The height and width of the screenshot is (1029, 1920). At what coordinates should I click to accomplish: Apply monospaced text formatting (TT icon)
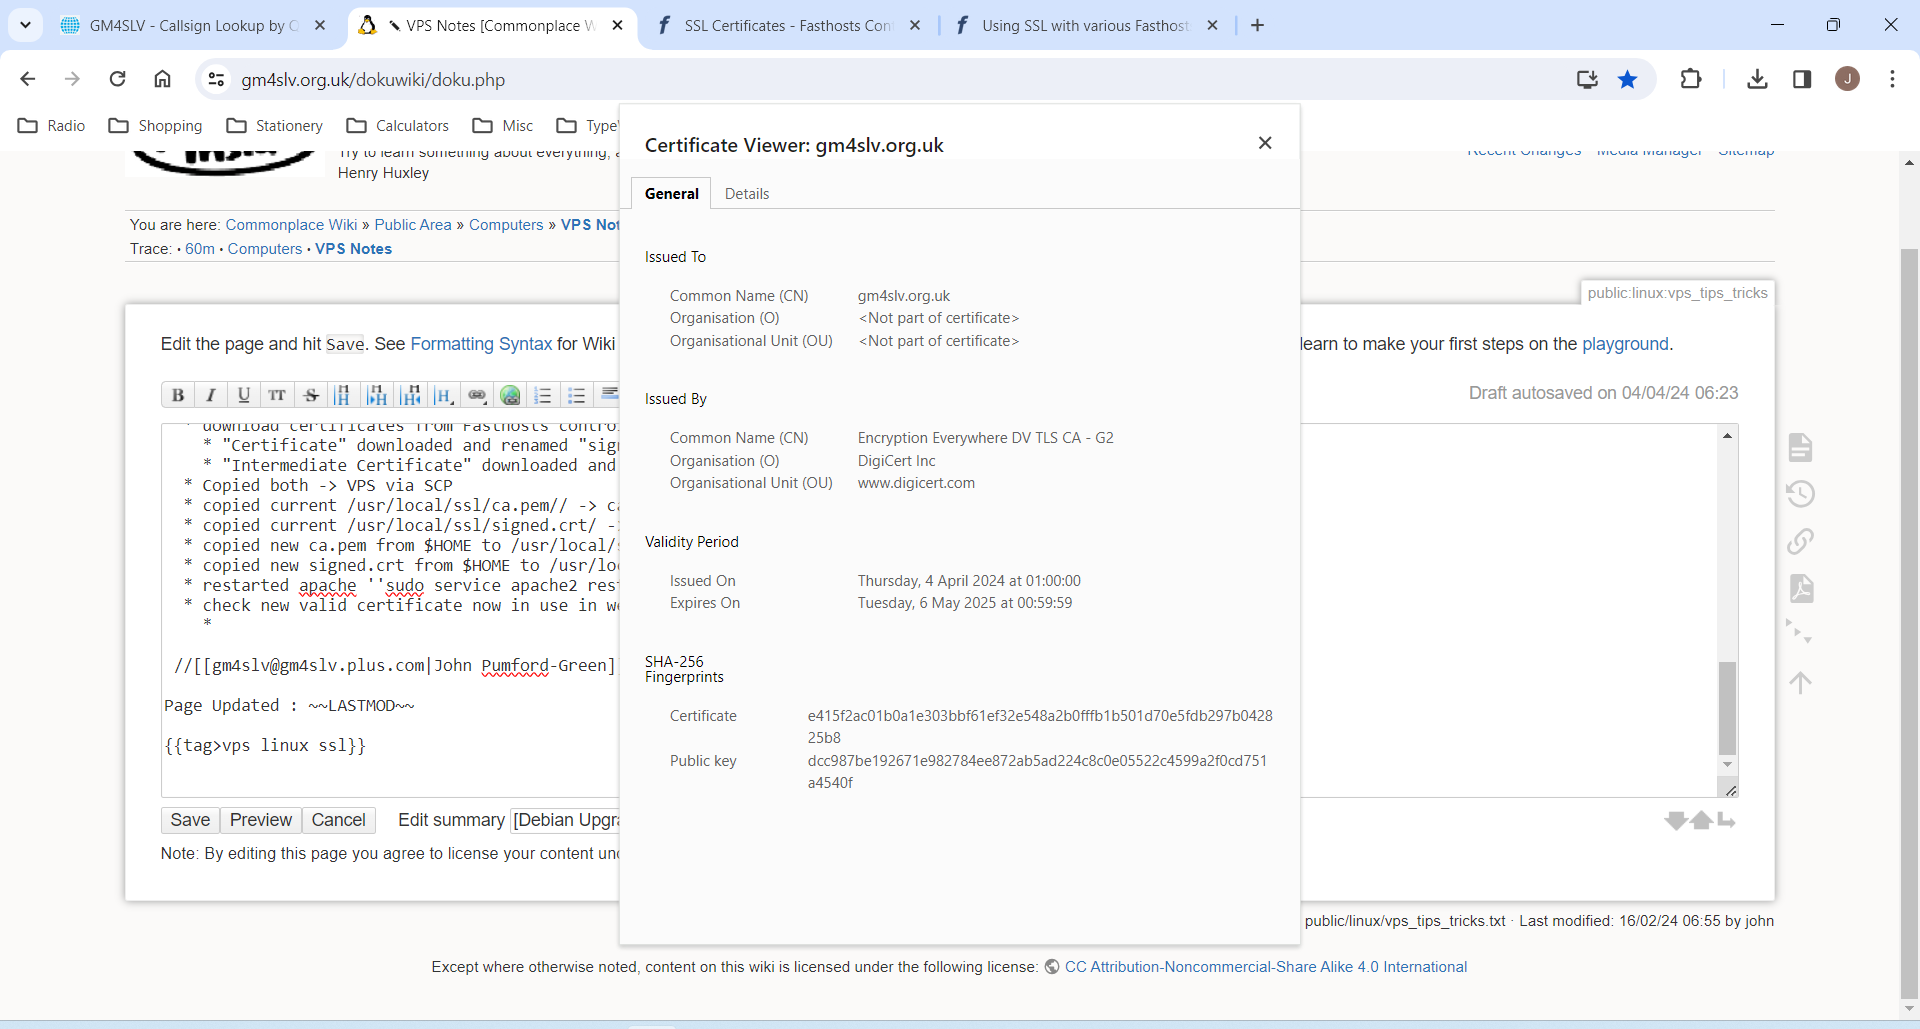(x=277, y=394)
